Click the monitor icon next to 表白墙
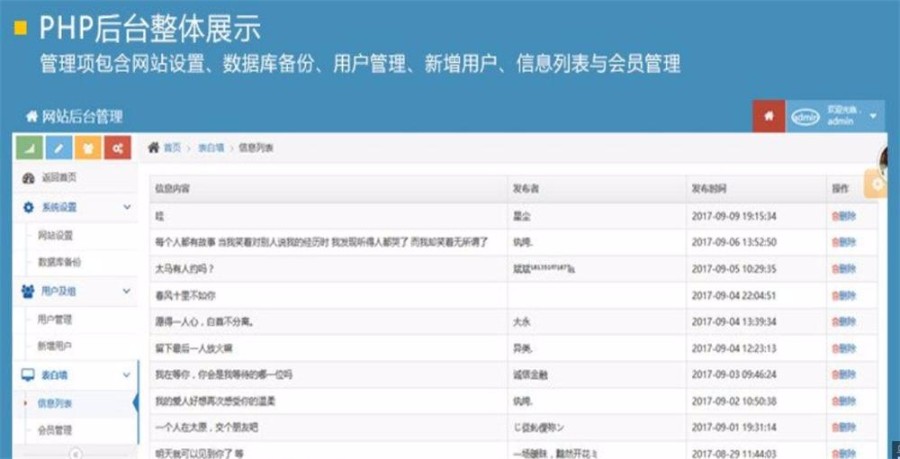 28,376
